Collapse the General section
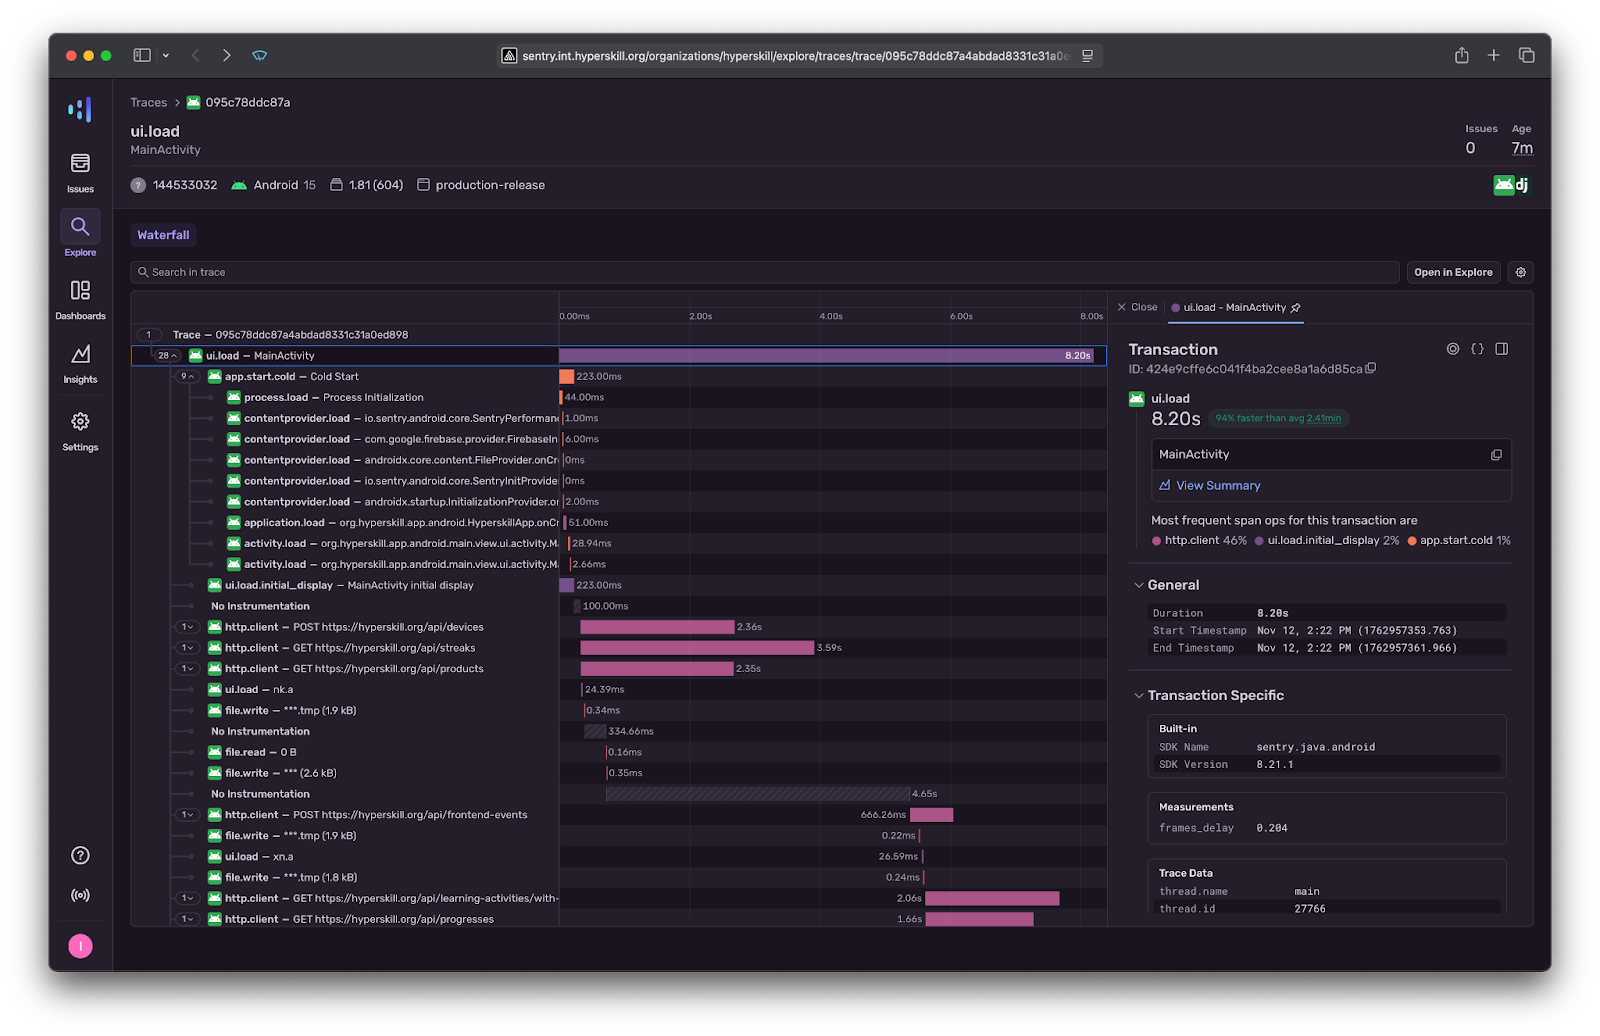 (1138, 585)
